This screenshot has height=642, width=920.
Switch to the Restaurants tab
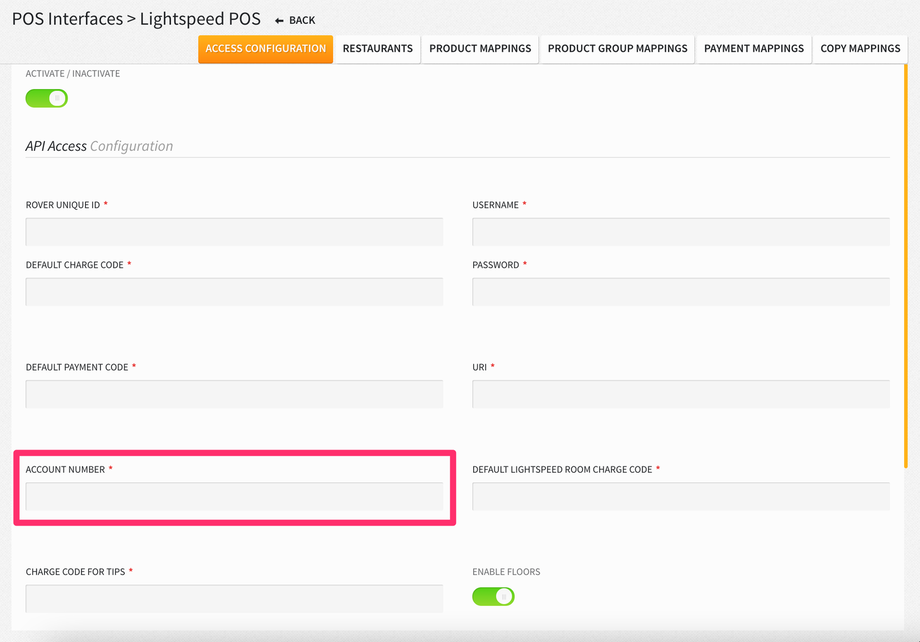(x=378, y=49)
